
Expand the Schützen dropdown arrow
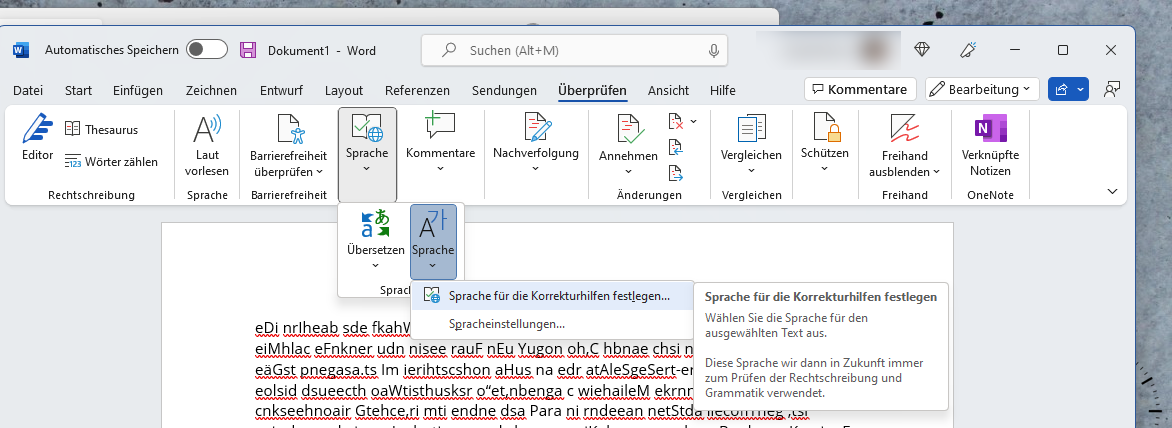(824, 169)
